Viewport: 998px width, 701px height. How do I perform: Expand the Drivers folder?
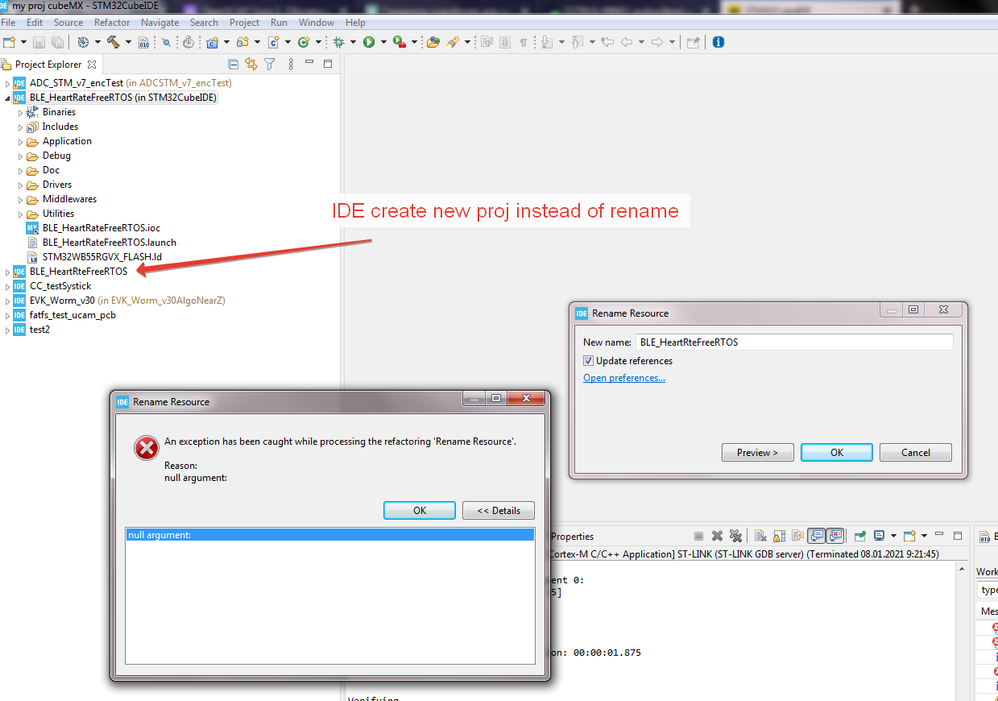(20, 185)
